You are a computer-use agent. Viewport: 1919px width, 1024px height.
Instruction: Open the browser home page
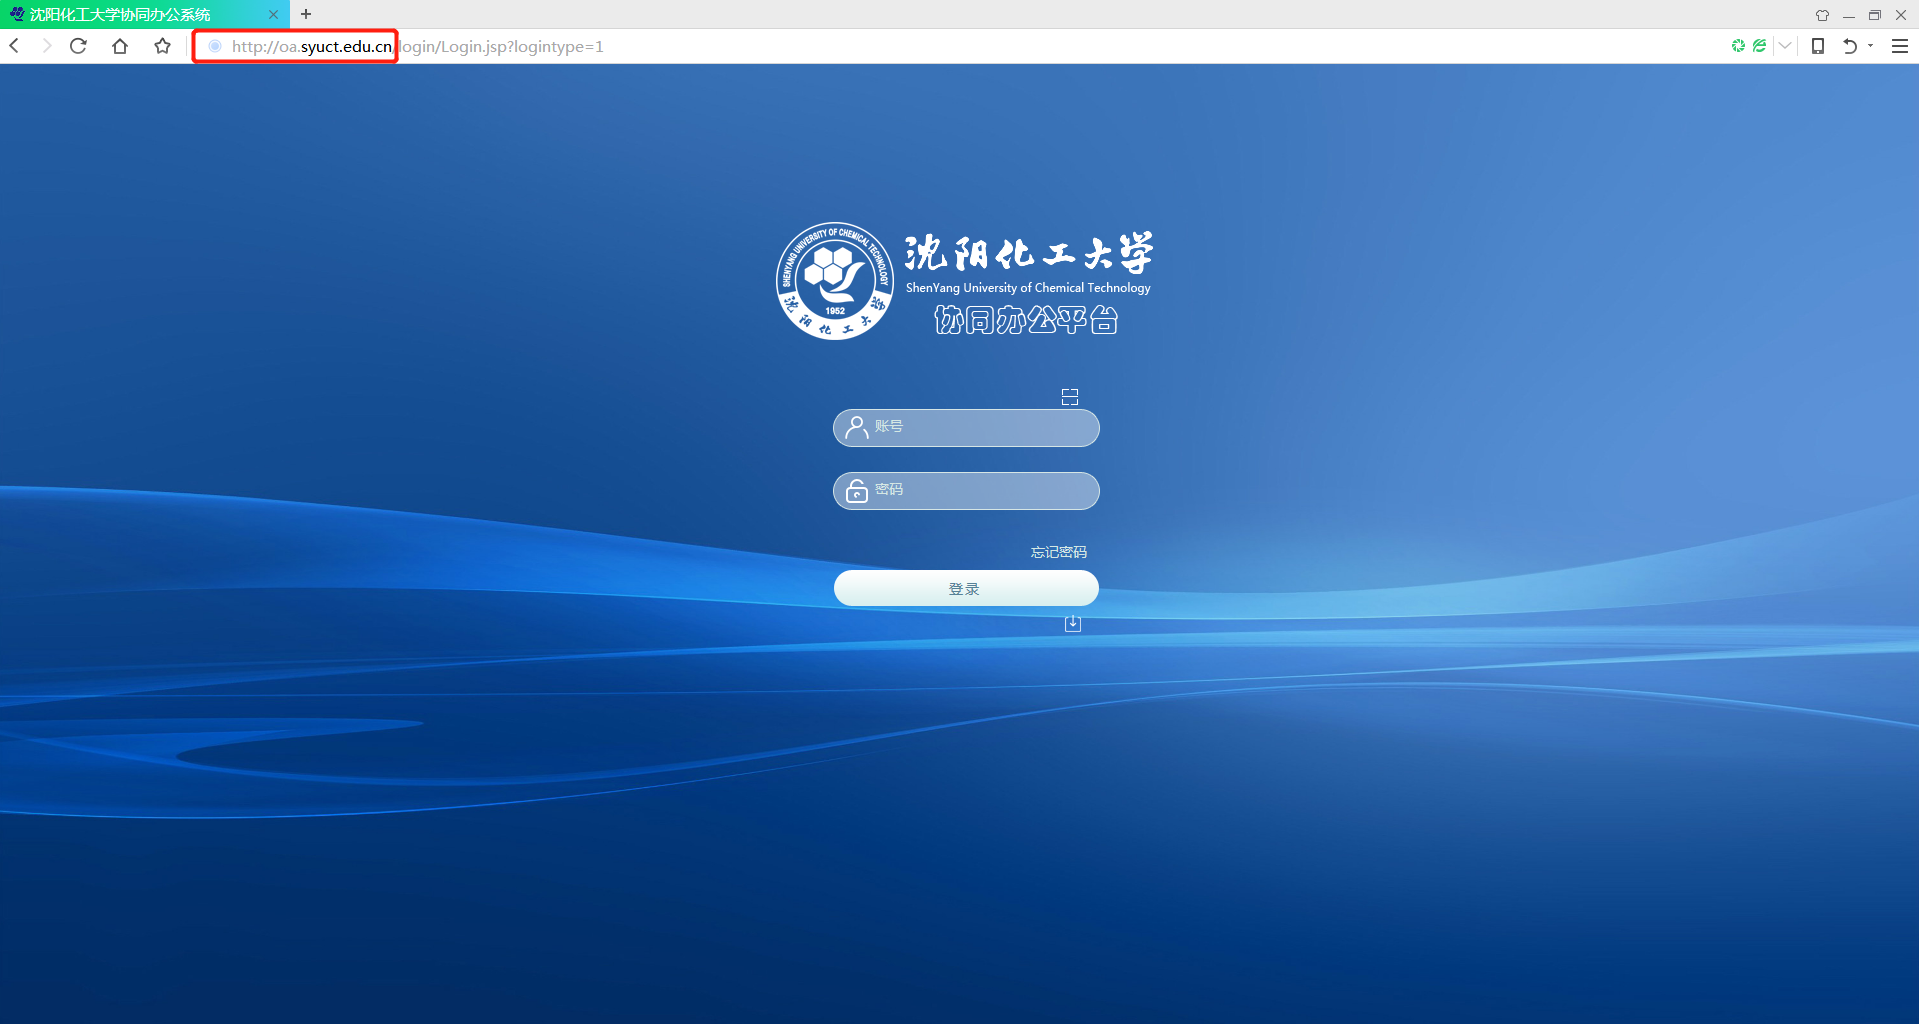coord(120,46)
